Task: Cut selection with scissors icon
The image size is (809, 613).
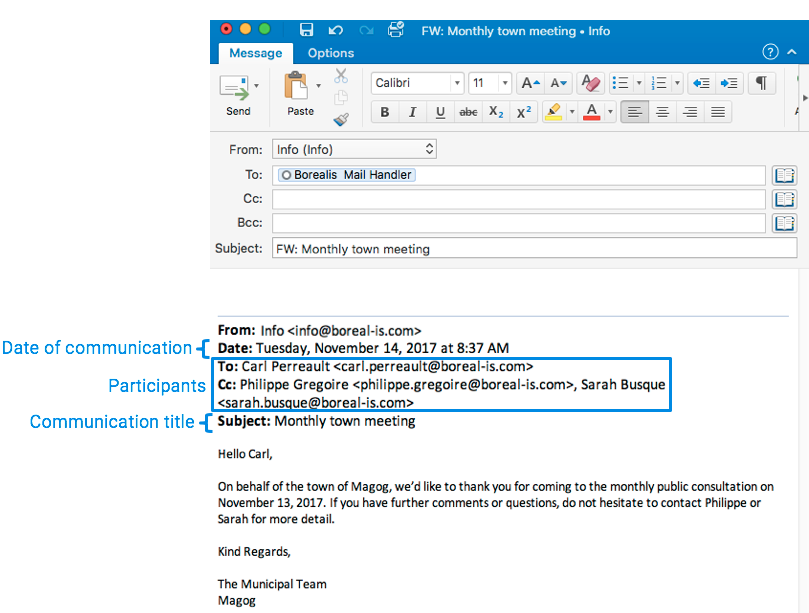Action: pos(341,76)
